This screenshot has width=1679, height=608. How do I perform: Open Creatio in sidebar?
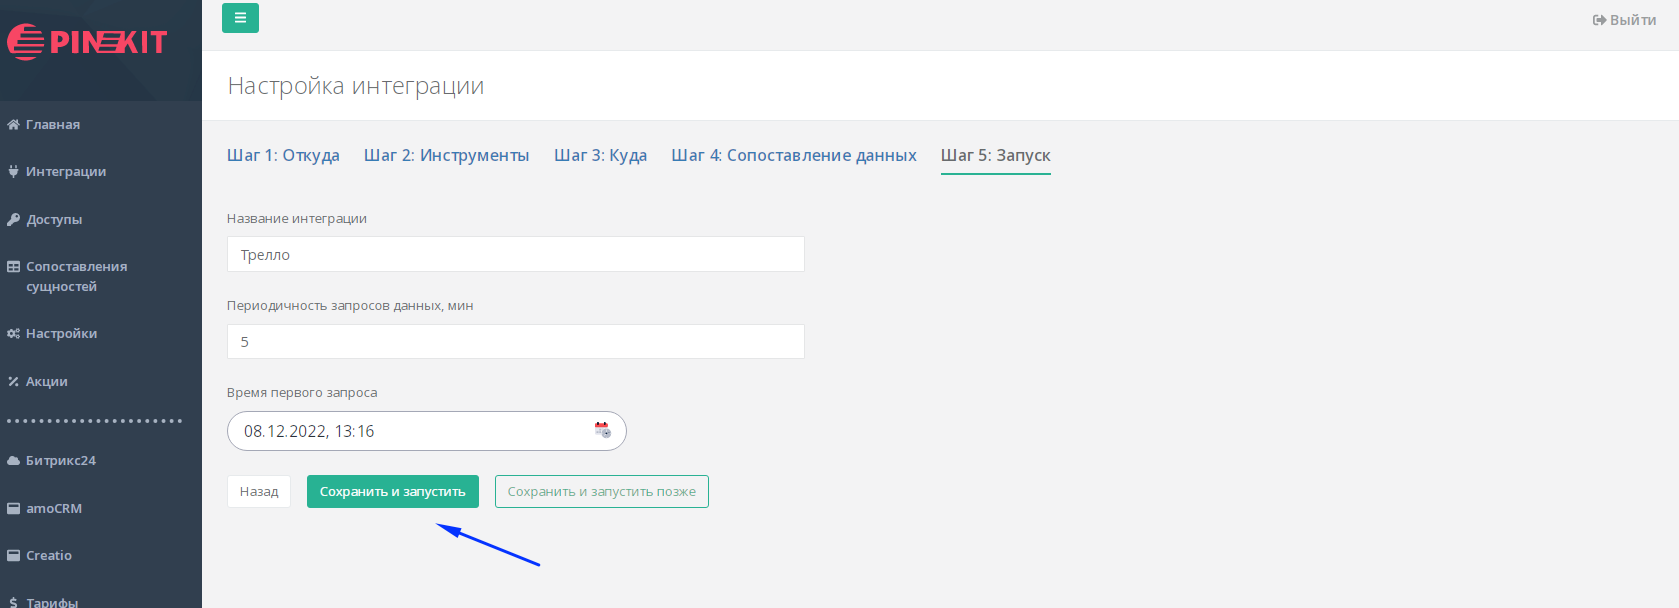(48, 556)
